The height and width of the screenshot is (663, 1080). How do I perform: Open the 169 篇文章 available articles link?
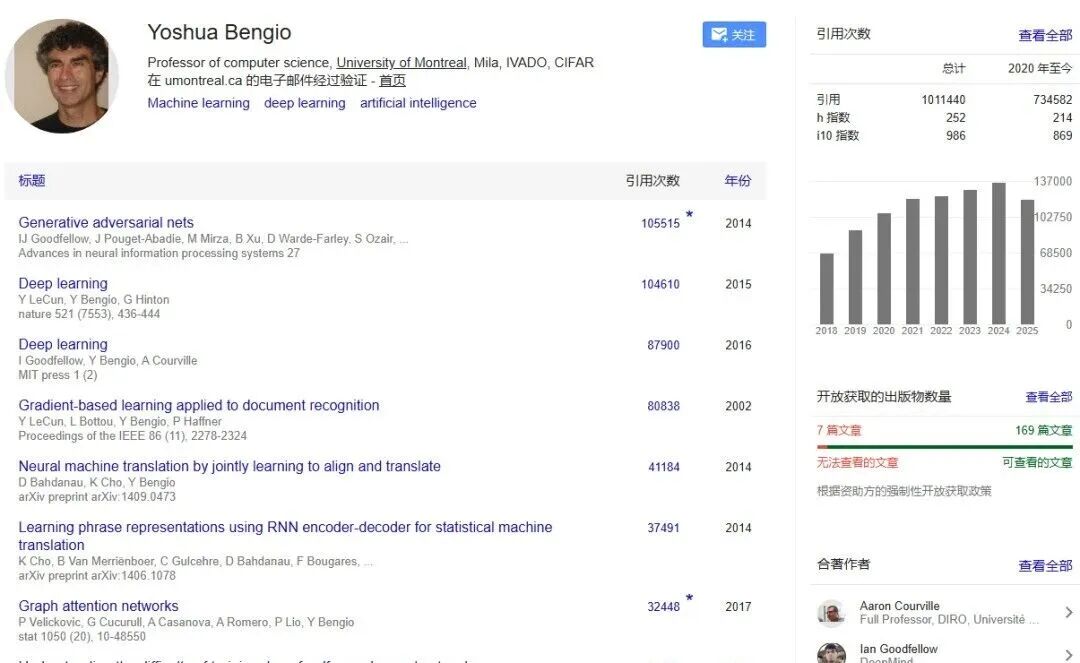tap(1043, 430)
